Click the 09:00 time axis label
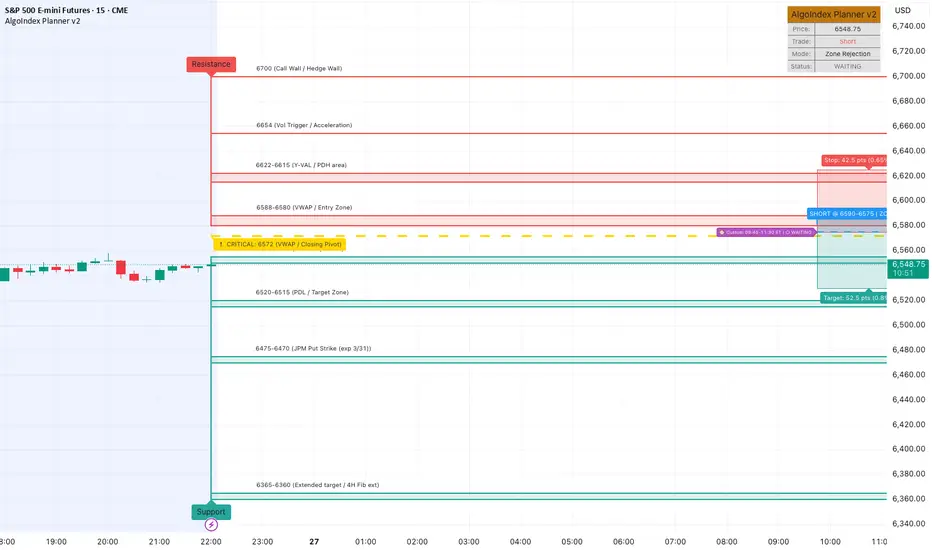The image size is (932, 550). coord(779,542)
